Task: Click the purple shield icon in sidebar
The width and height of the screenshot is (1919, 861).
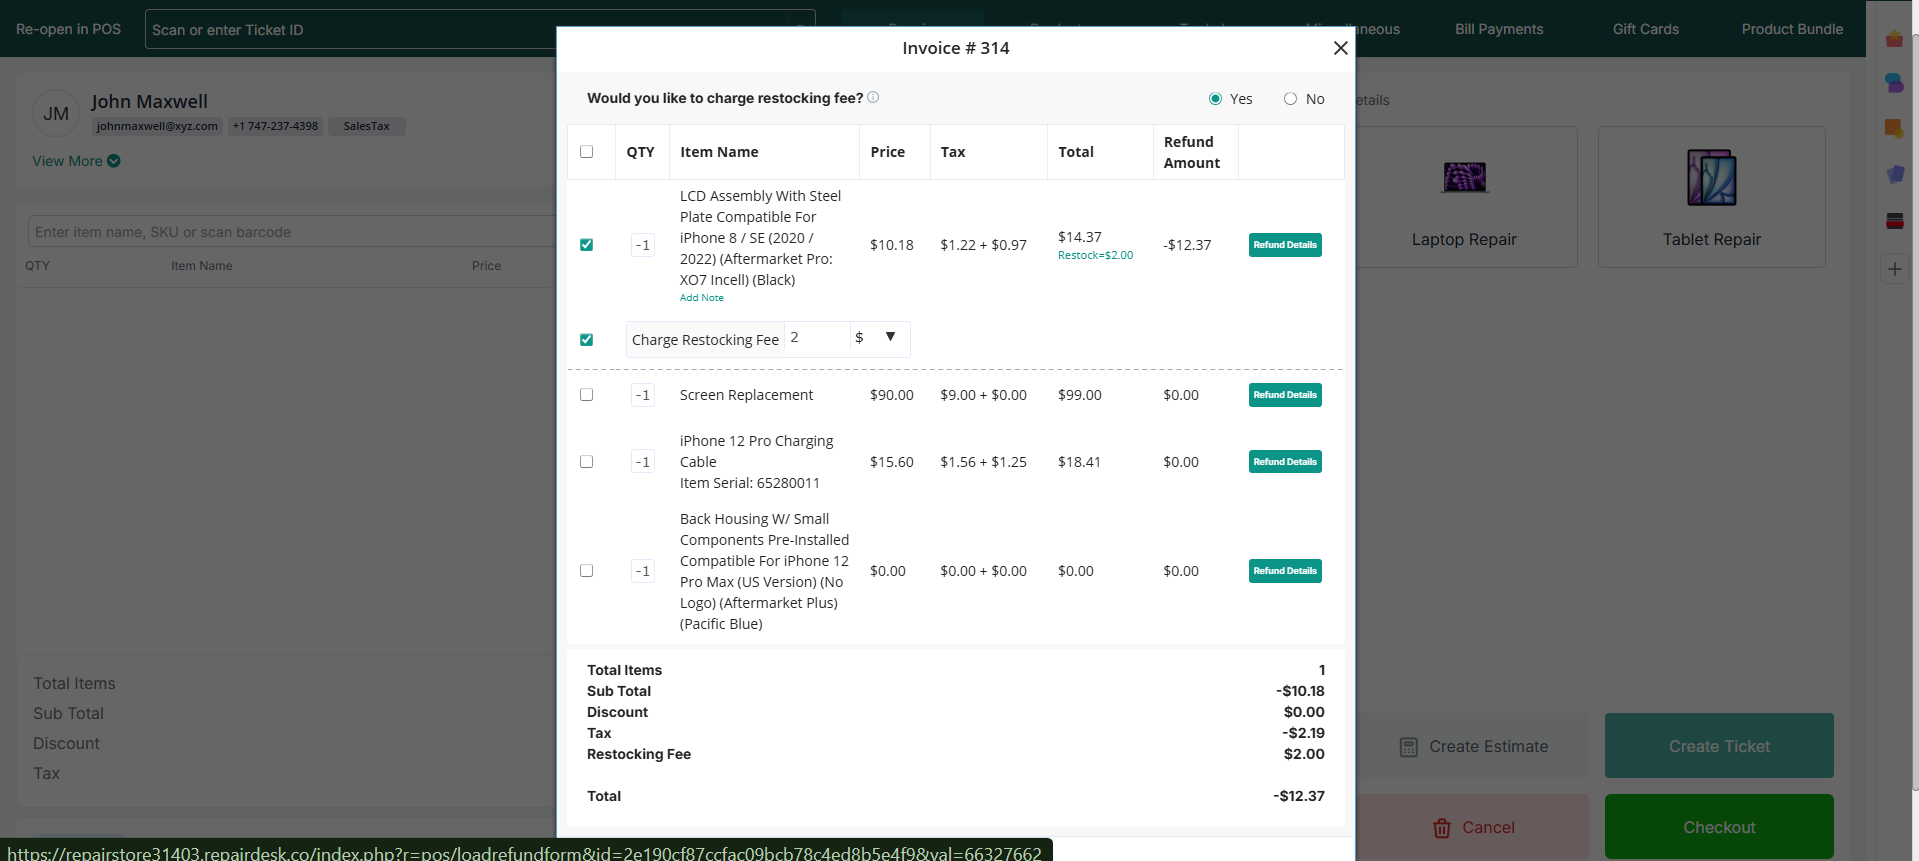Action: coord(1894,174)
